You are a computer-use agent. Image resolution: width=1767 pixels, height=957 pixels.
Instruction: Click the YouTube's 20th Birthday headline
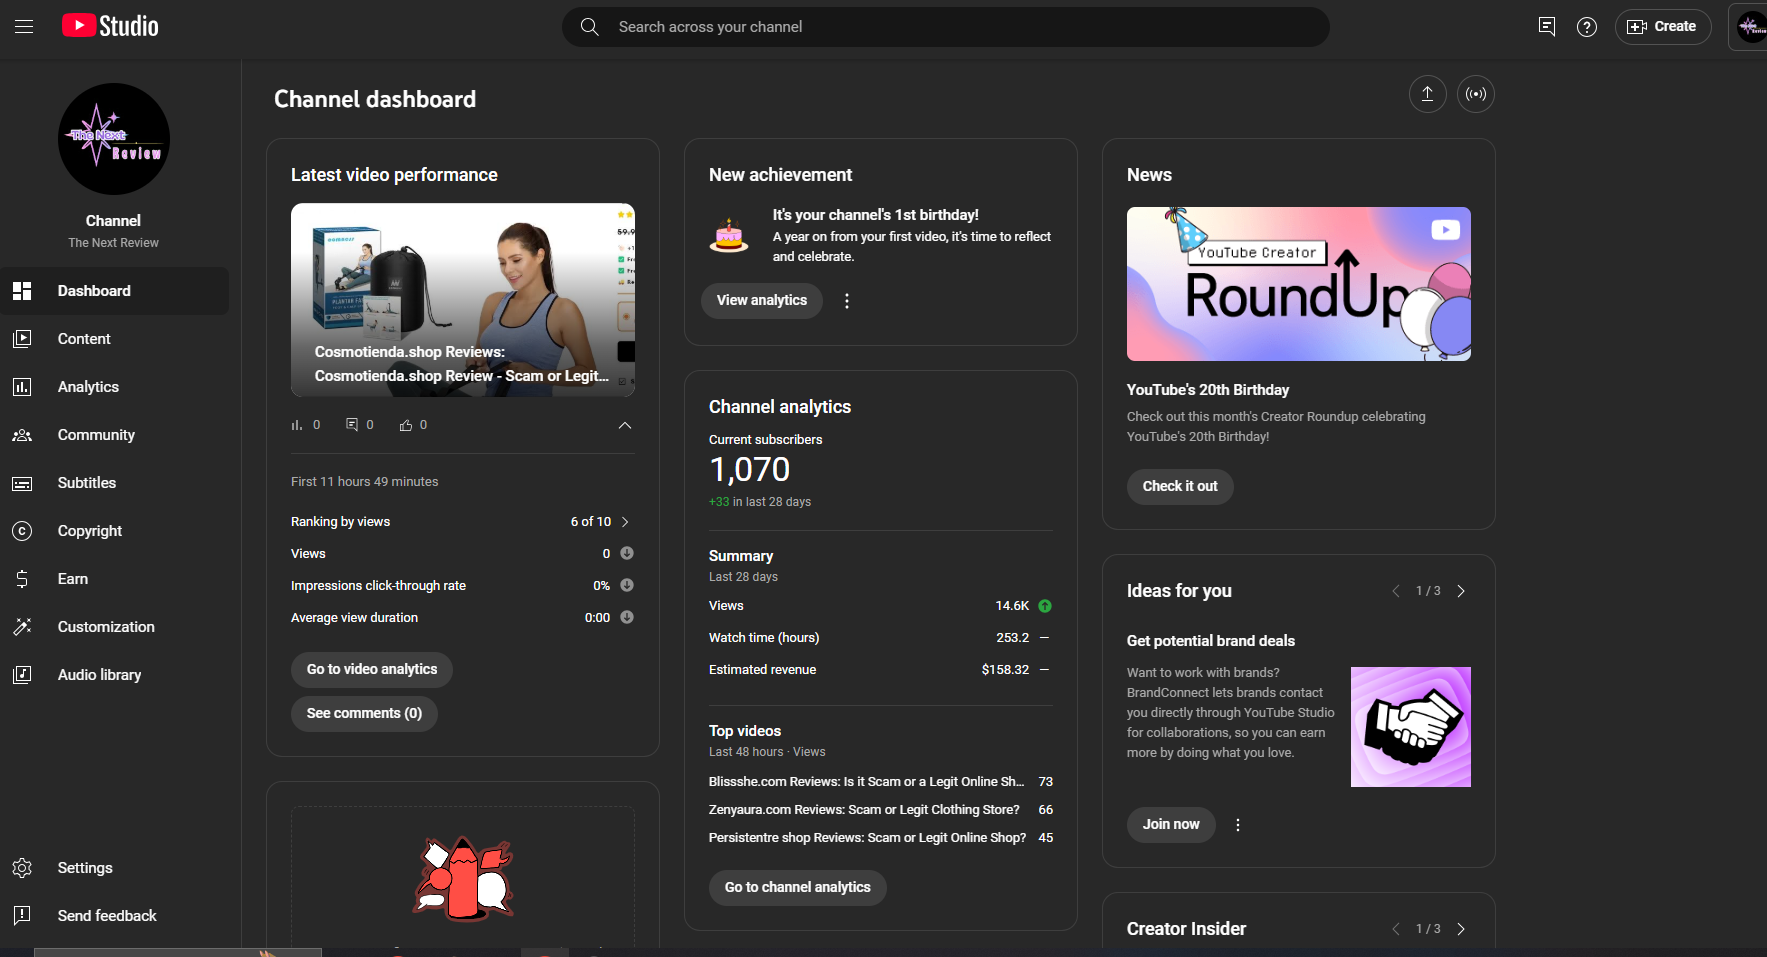click(1208, 390)
